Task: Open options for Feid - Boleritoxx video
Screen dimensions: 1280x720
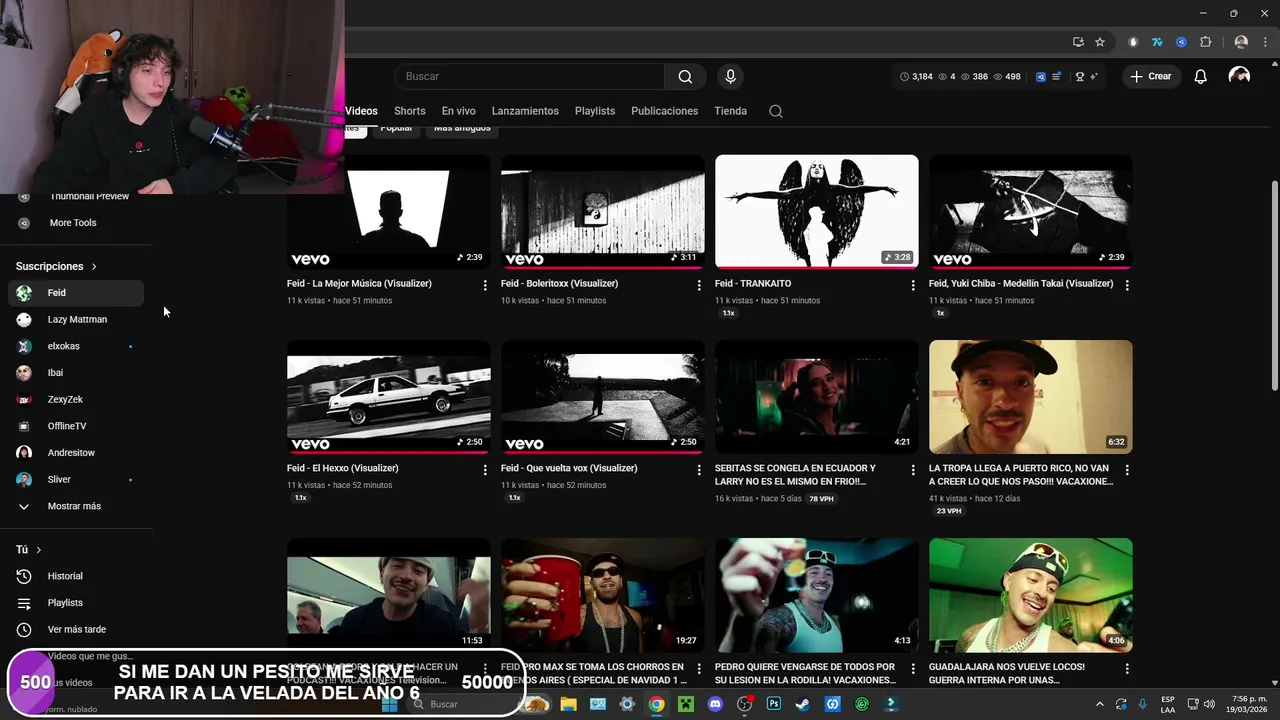Action: tap(699, 285)
